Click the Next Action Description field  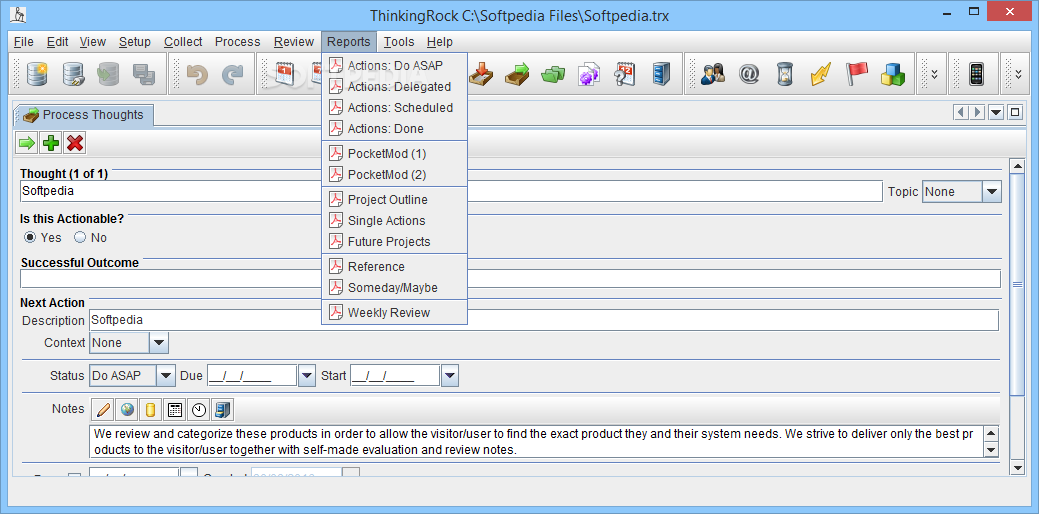tap(543, 320)
